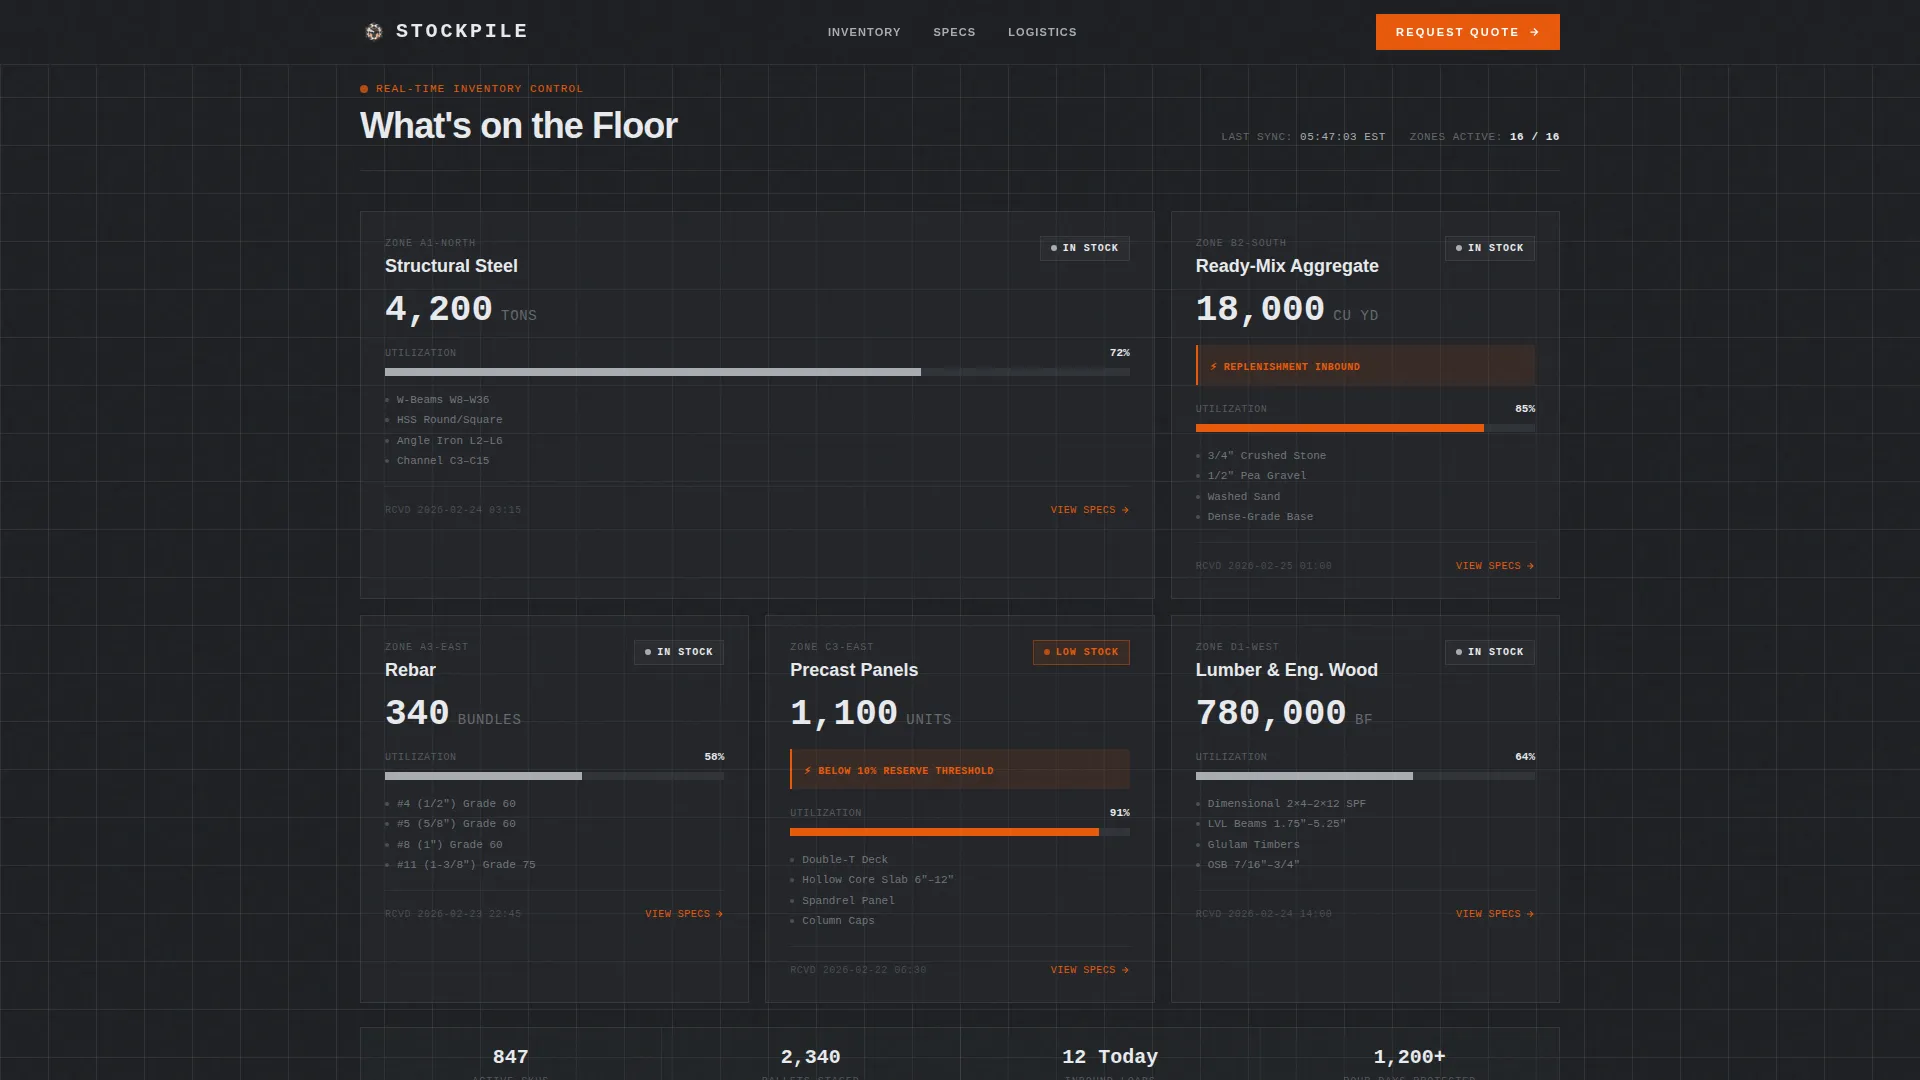The width and height of the screenshot is (1920, 1080).
Task: Click Precast Panels Low Stock badge
Action: (1081, 652)
